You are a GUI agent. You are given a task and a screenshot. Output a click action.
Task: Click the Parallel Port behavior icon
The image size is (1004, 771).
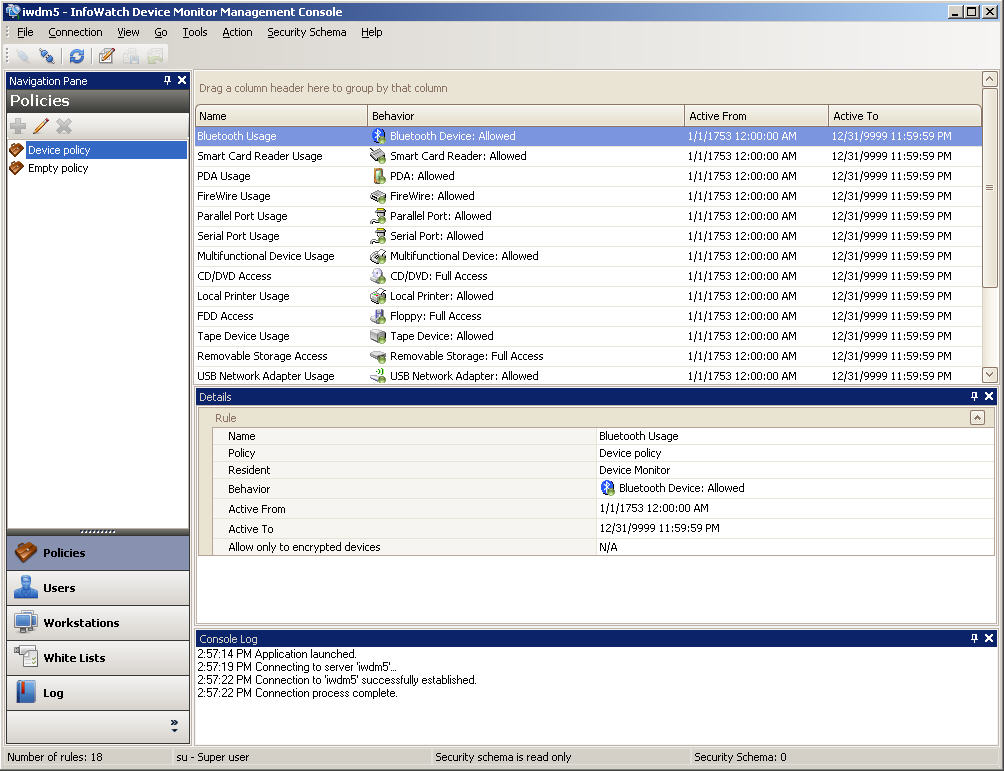378,216
